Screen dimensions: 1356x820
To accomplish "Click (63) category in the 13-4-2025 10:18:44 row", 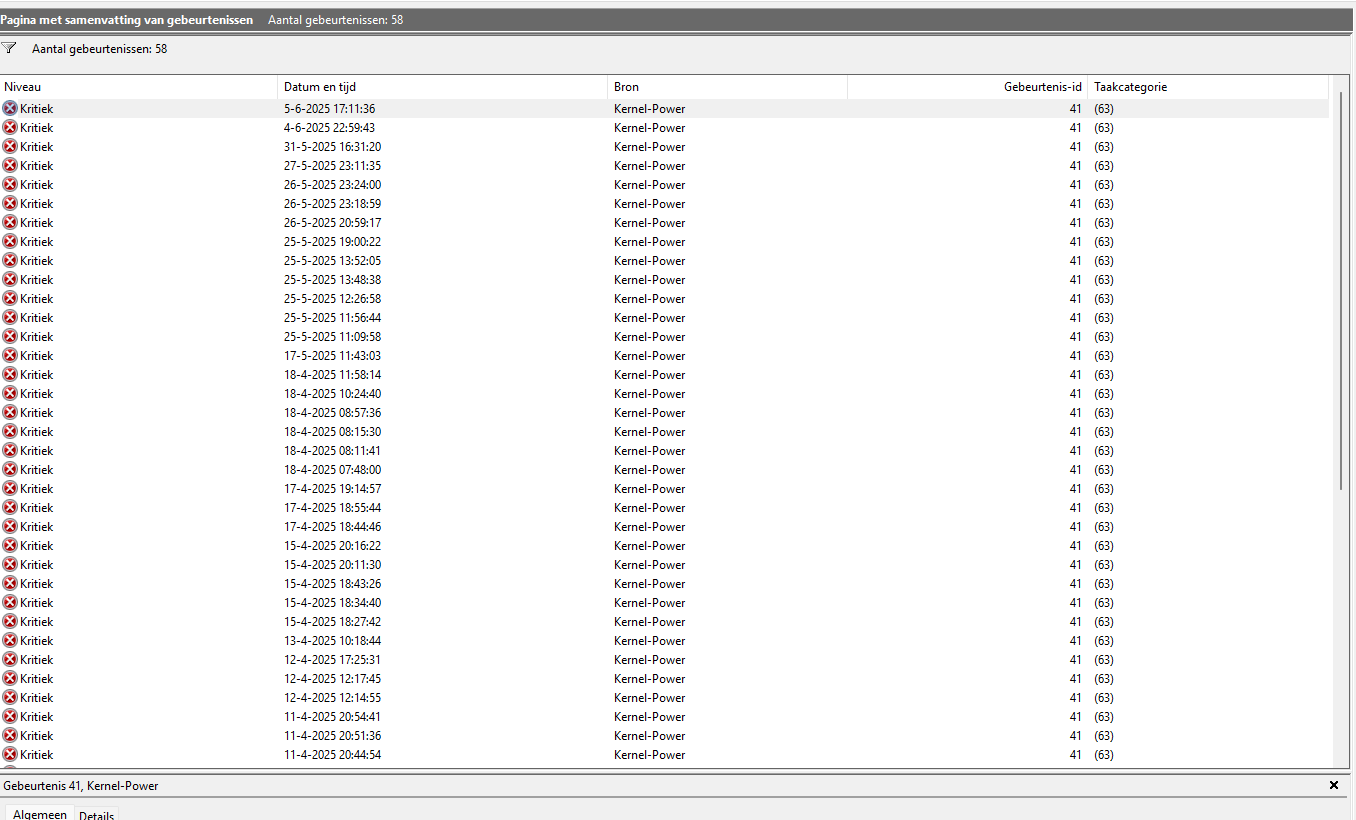I will pos(1103,641).
